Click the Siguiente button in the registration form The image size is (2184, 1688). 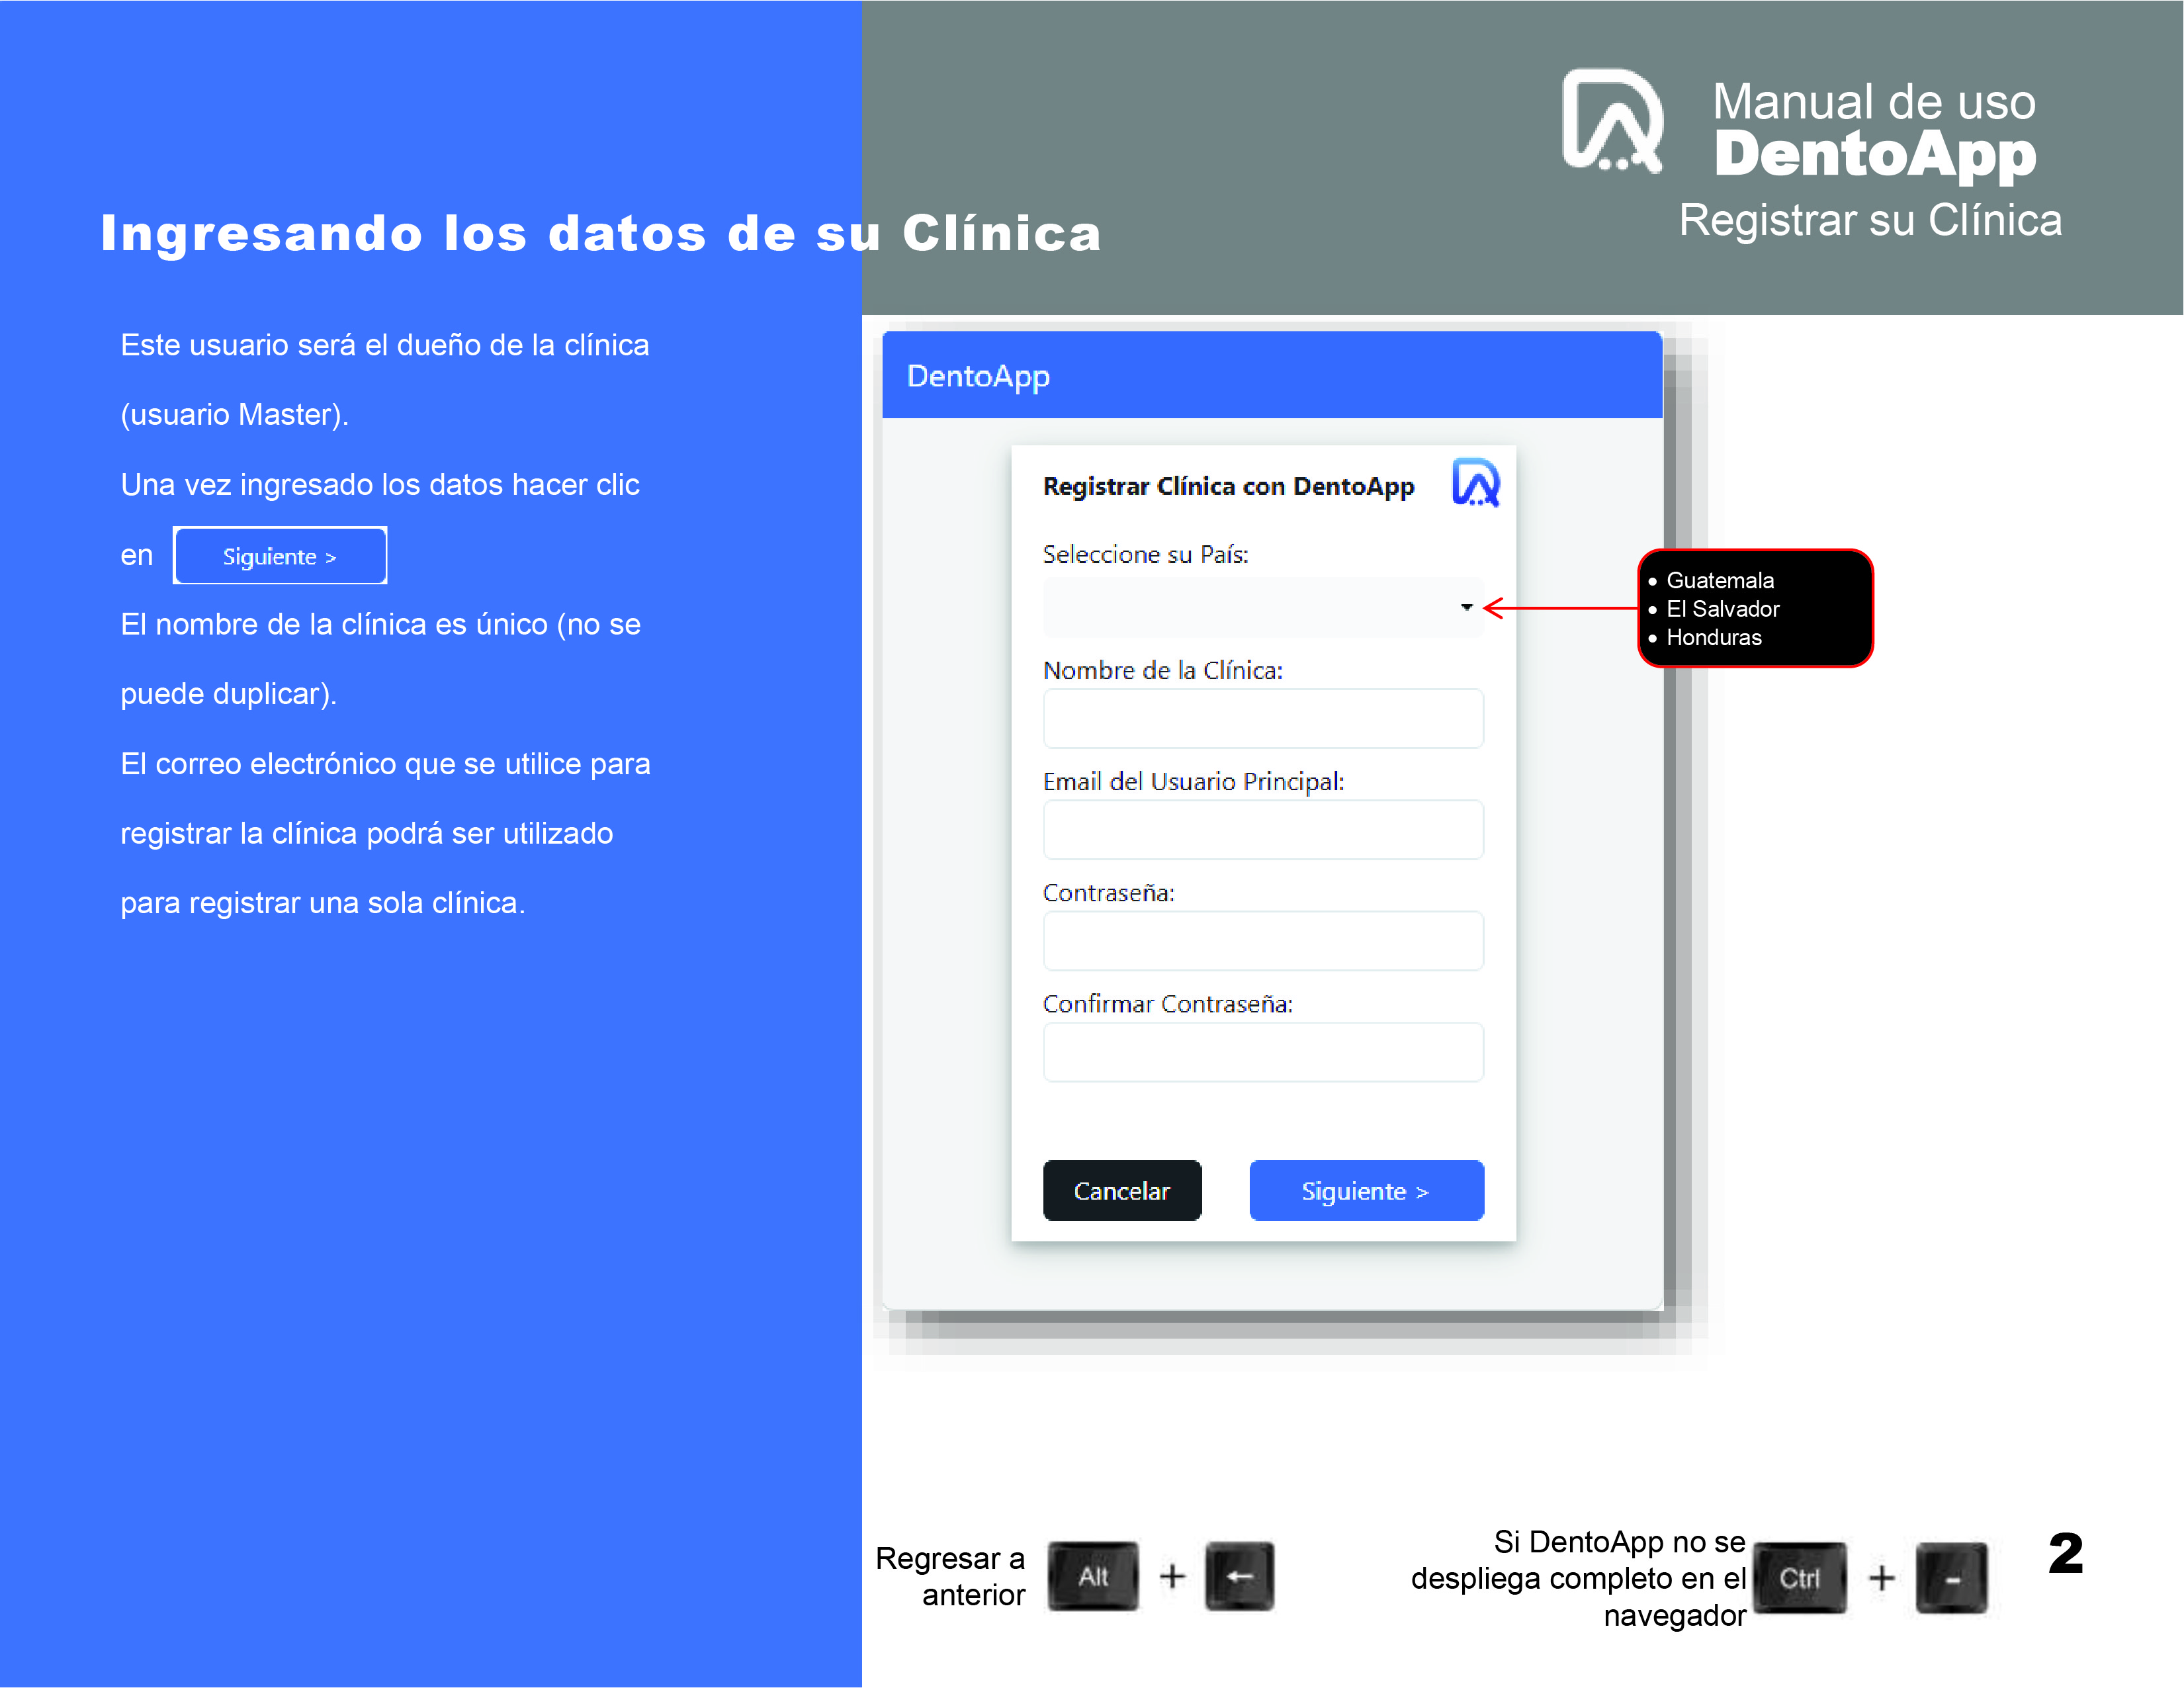coord(1367,1190)
